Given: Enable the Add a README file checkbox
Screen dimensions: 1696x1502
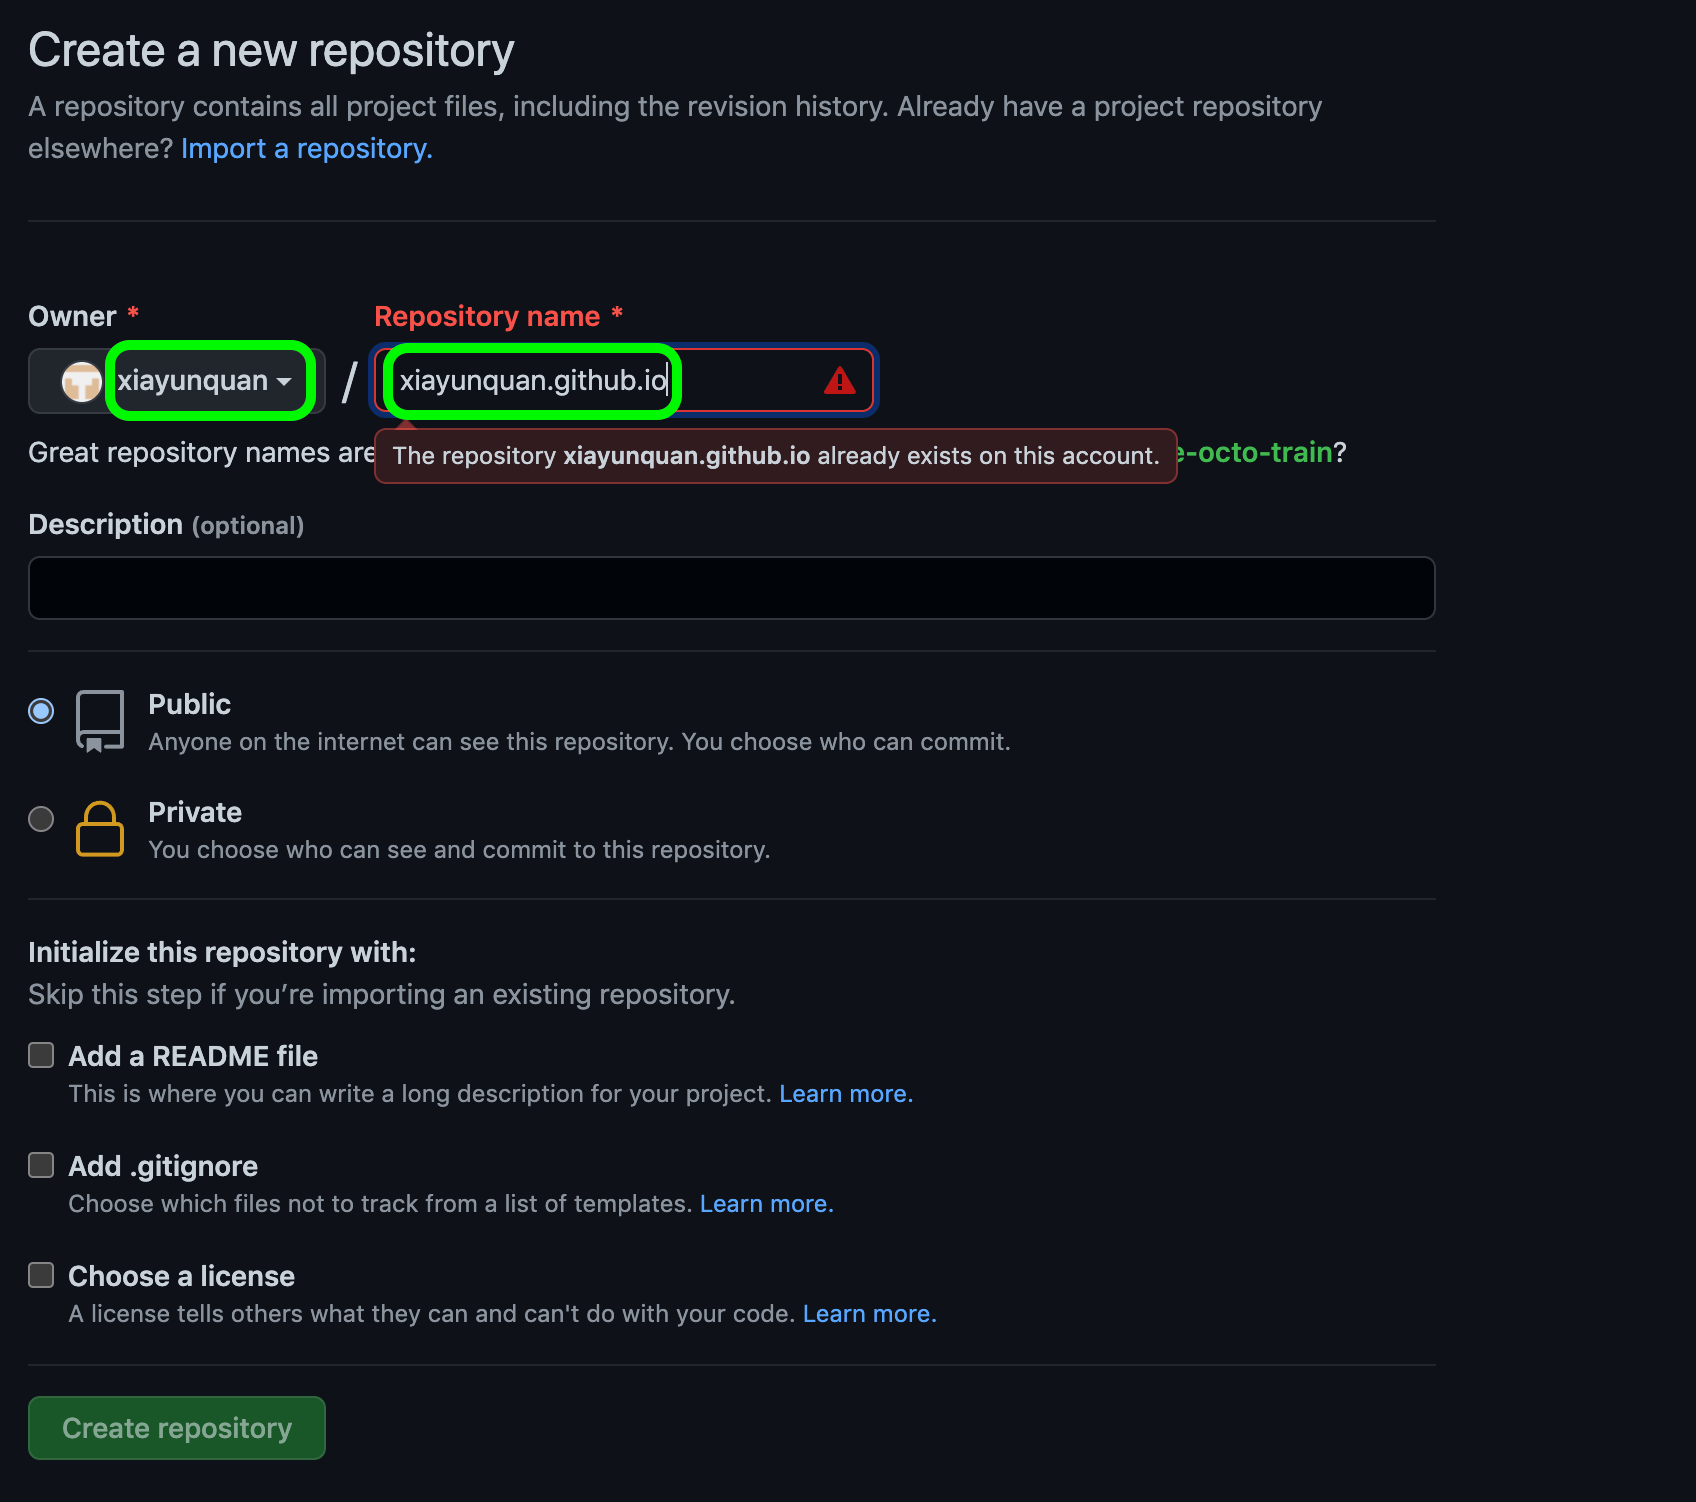Looking at the screenshot, I should pyautogui.click(x=41, y=1054).
